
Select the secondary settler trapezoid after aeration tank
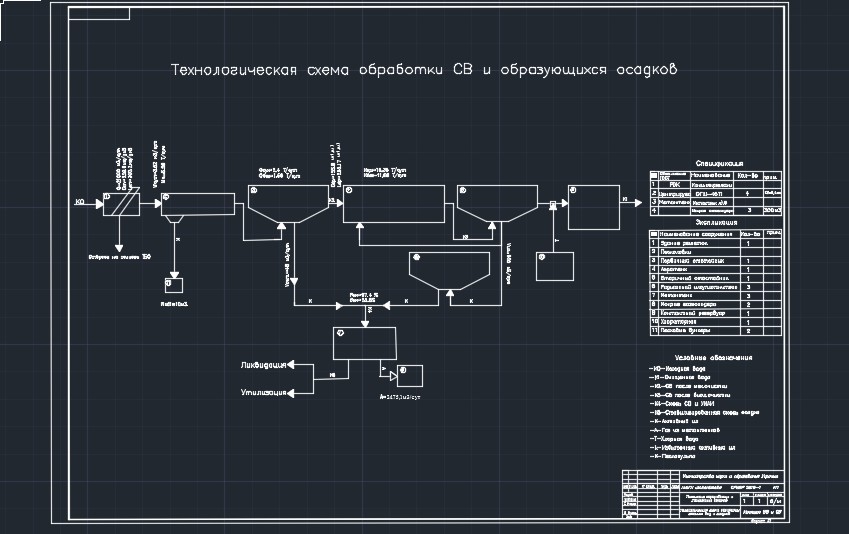click(x=497, y=204)
